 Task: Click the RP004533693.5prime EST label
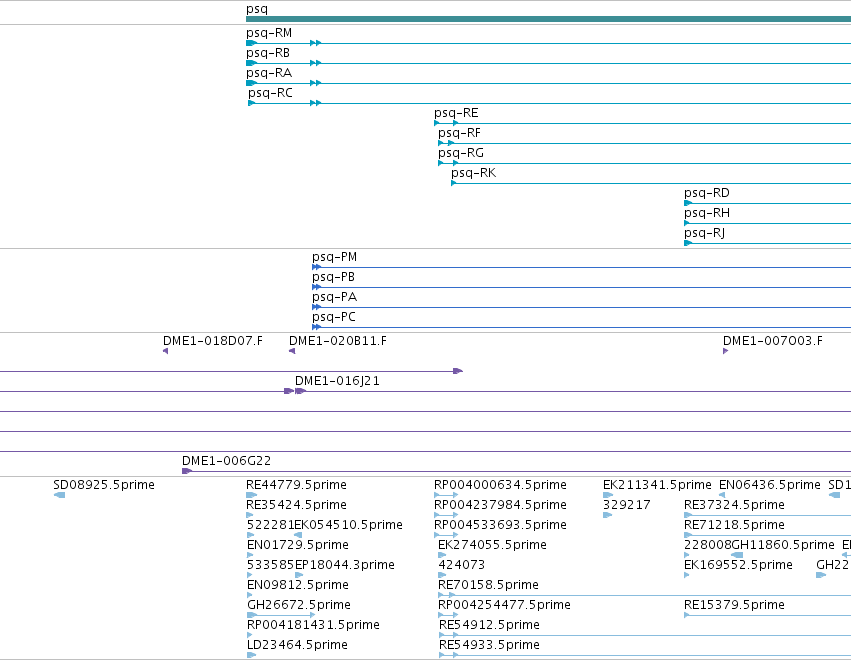pos(500,525)
